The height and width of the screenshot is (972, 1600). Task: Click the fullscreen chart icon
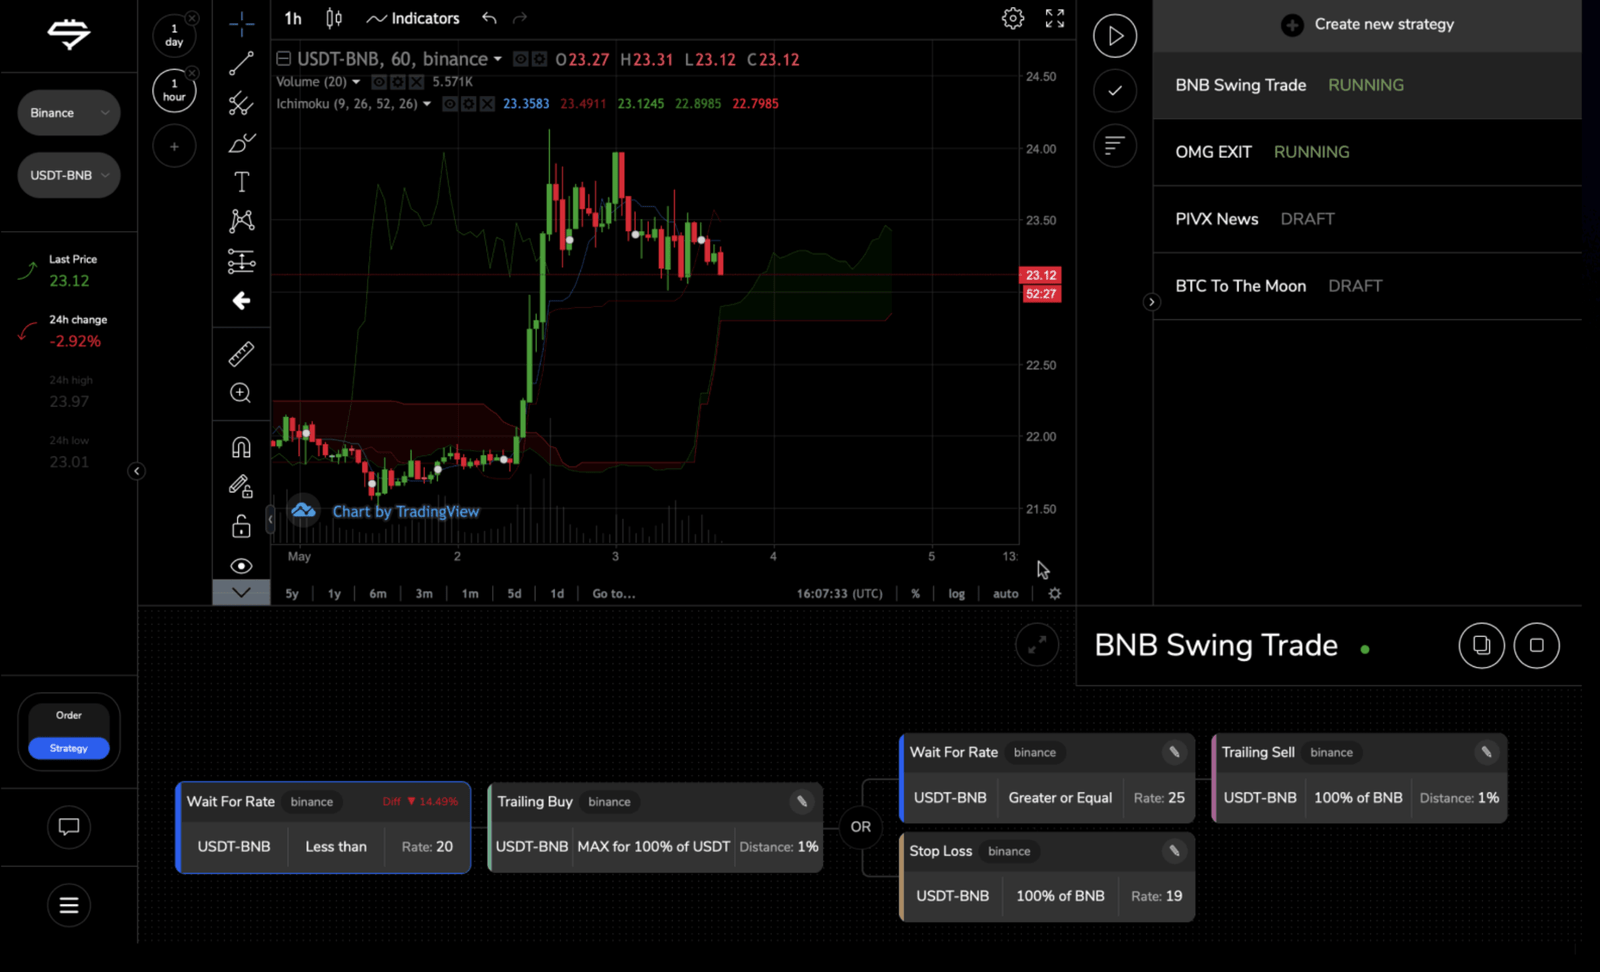click(1055, 19)
